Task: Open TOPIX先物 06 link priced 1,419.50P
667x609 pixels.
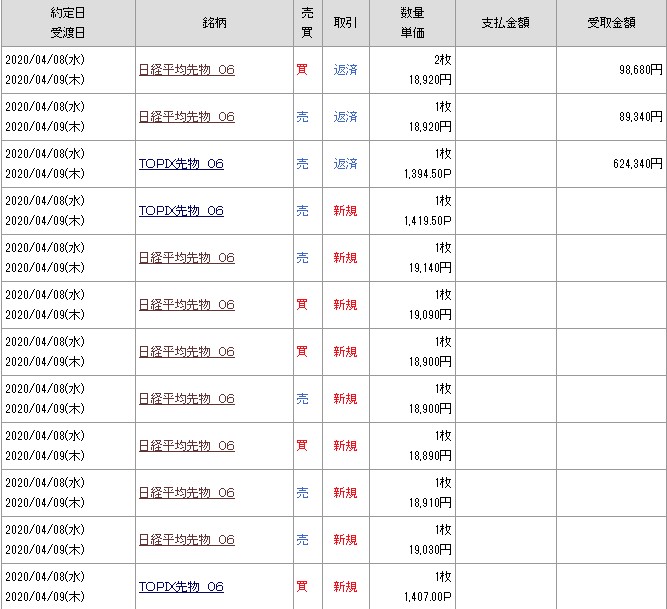Action: click(181, 211)
